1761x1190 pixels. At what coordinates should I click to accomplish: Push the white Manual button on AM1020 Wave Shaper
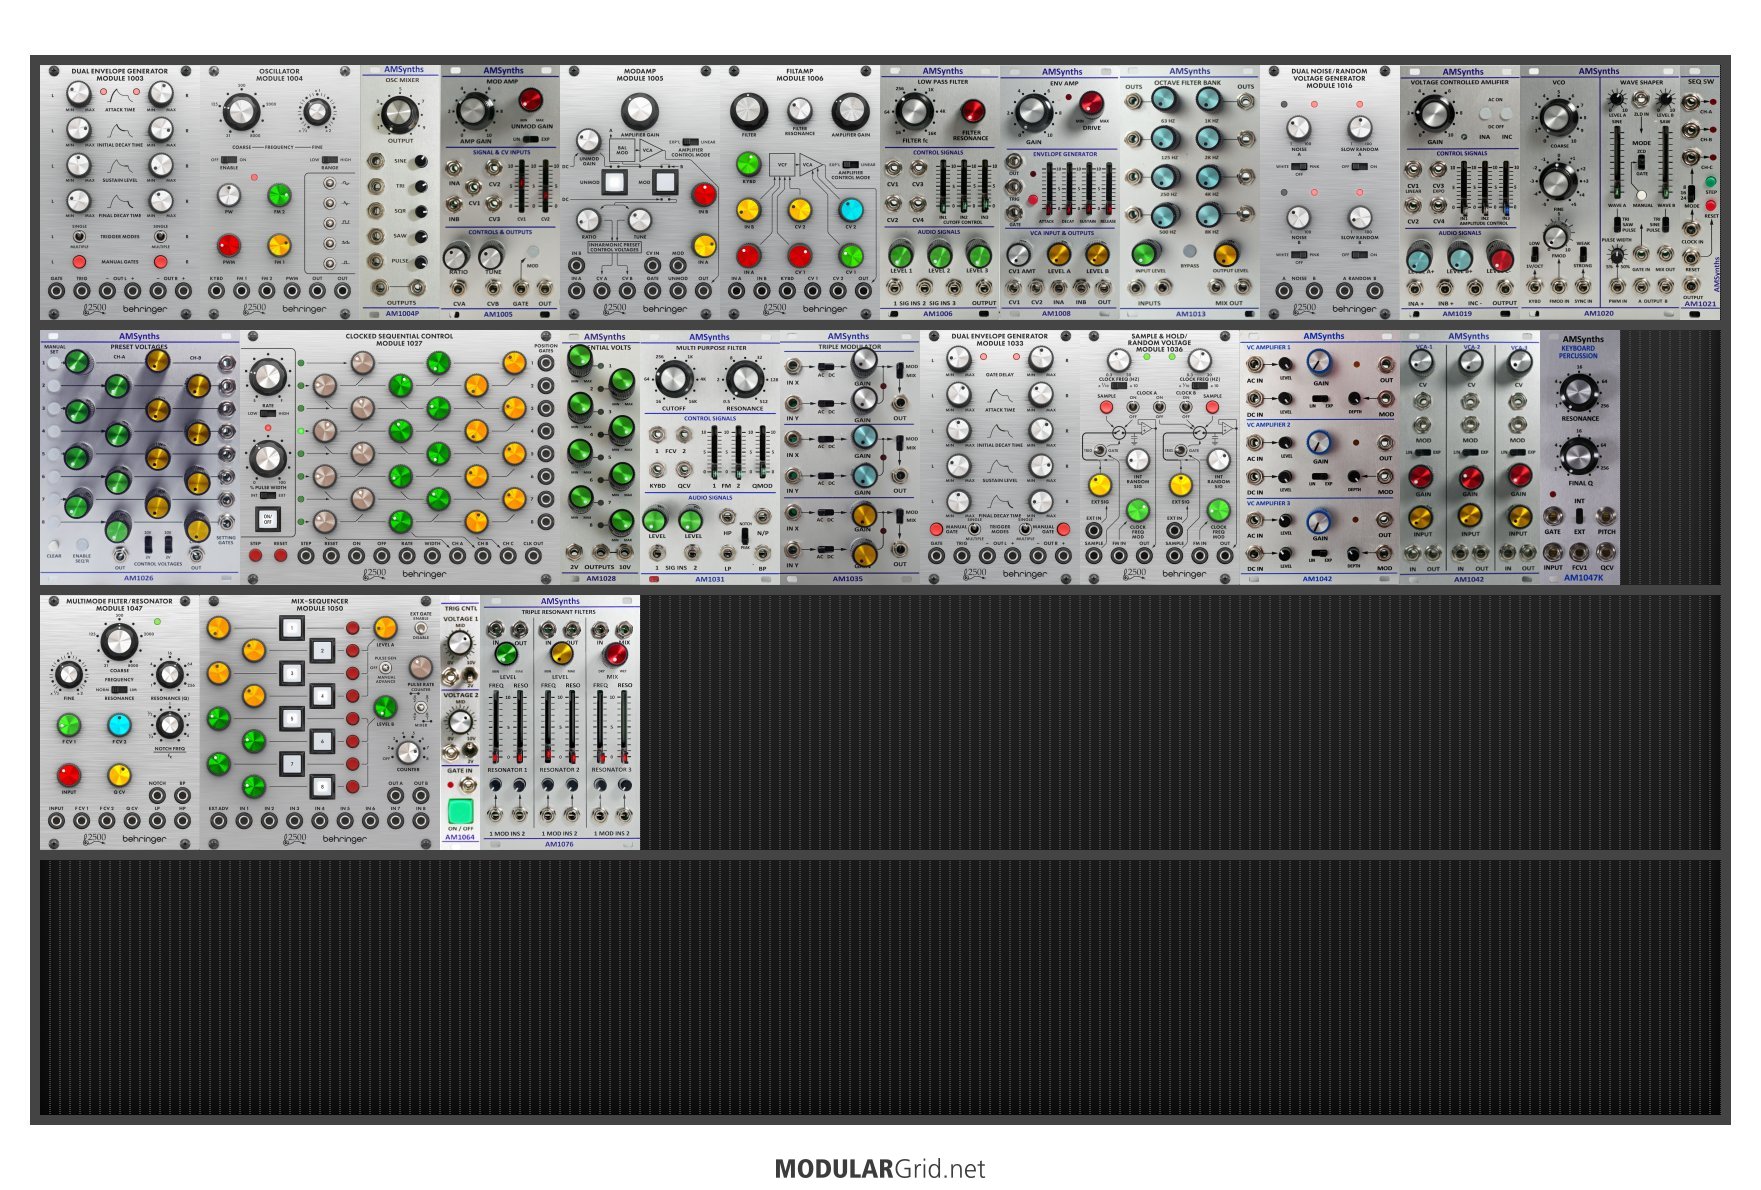1642,195
